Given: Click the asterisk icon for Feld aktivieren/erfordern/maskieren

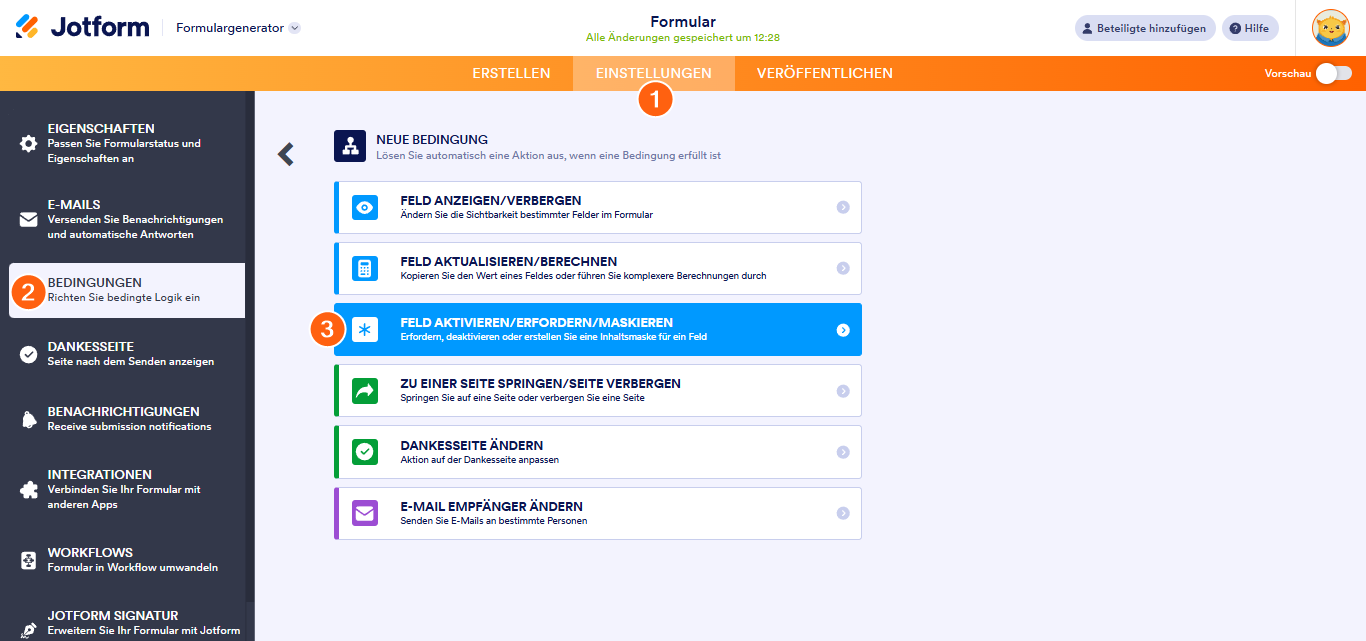Looking at the screenshot, I should click(365, 330).
